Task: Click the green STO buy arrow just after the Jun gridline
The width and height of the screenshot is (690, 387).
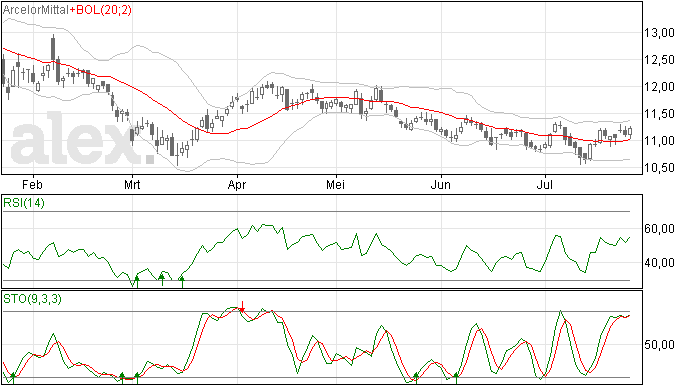Action: coord(456,378)
